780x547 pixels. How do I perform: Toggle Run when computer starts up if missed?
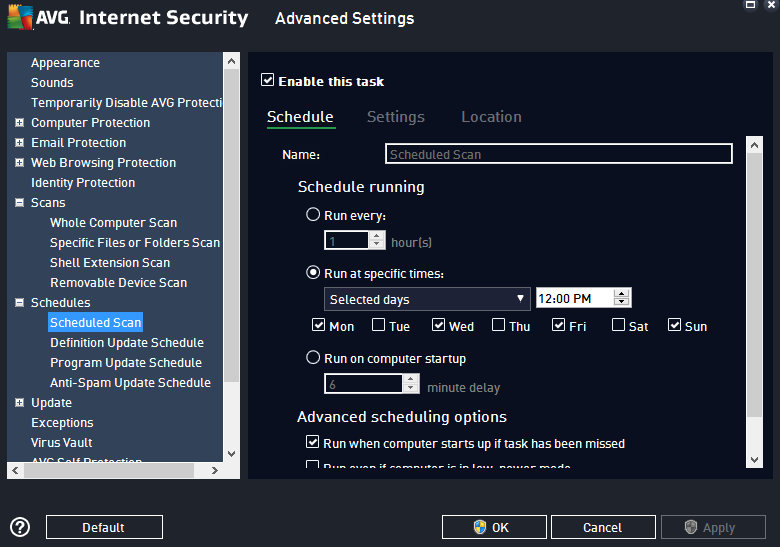click(312, 442)
